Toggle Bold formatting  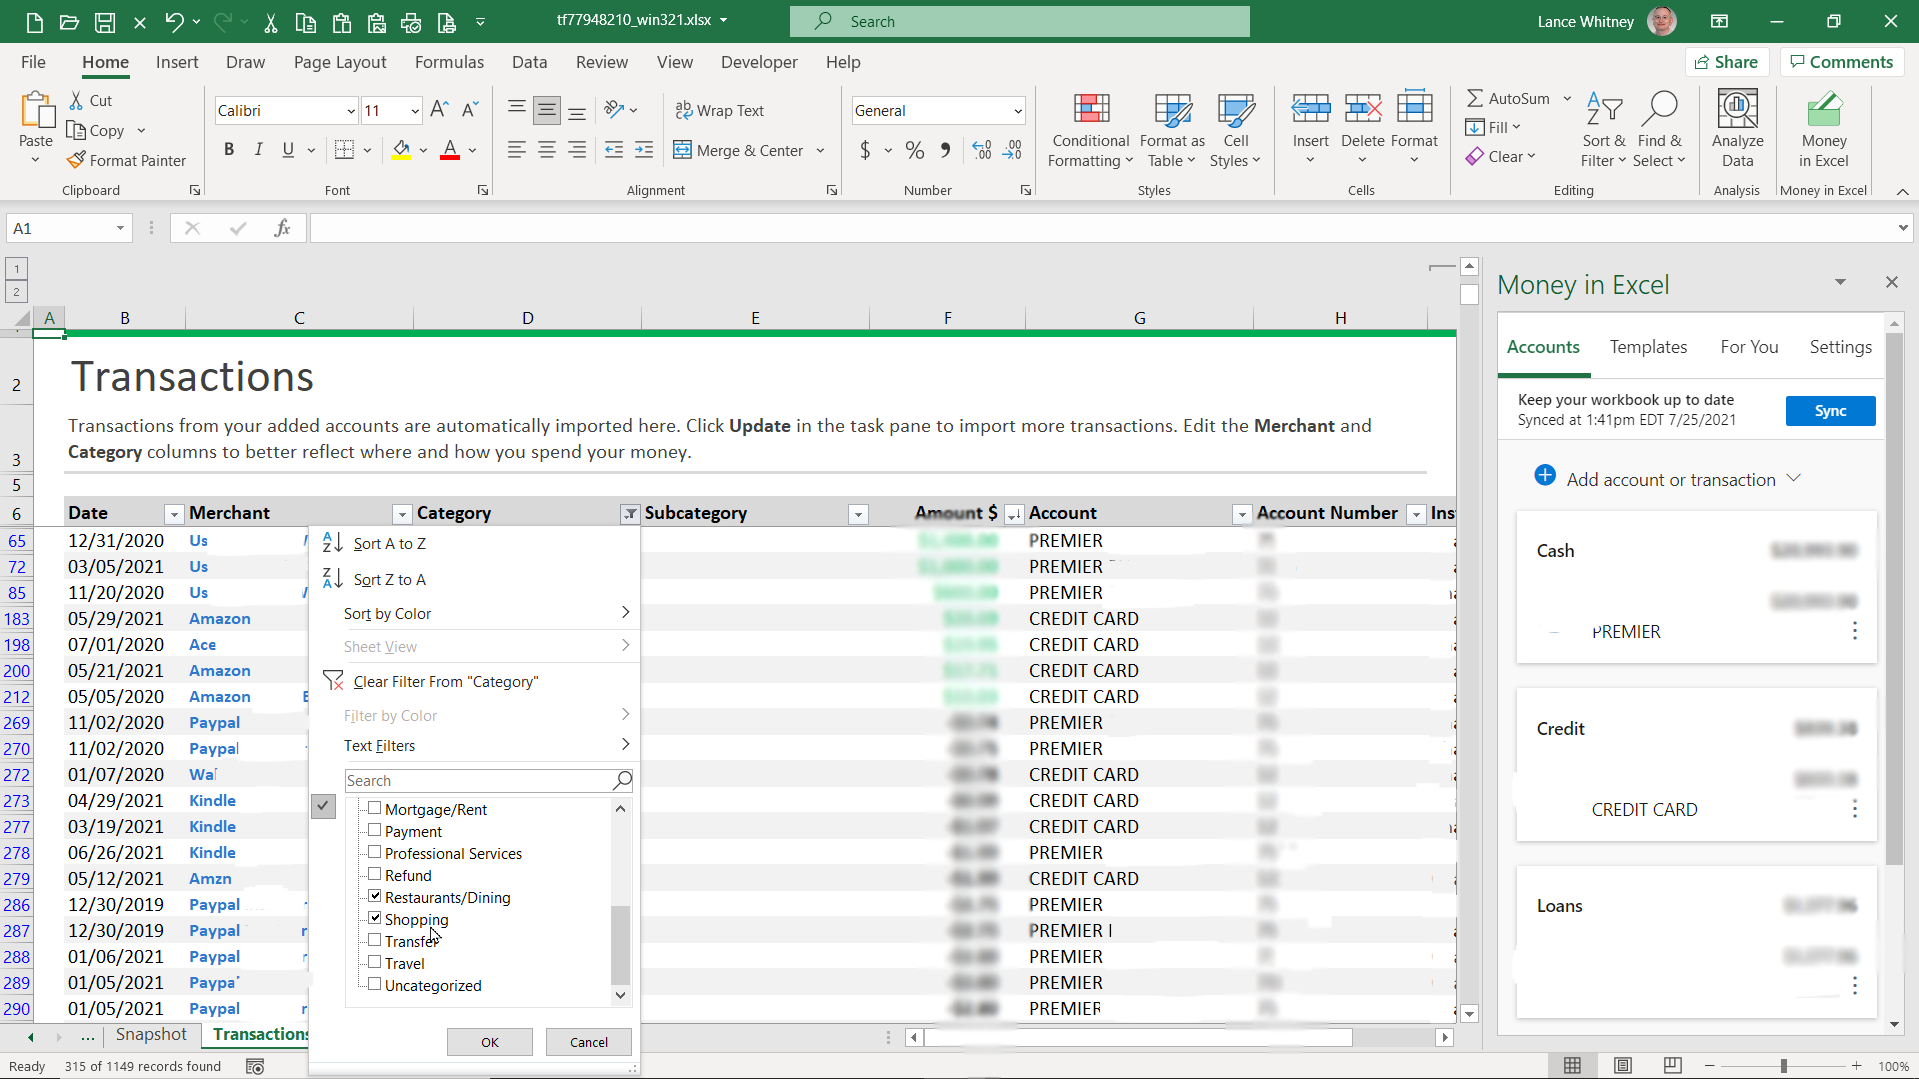[229, 150]
